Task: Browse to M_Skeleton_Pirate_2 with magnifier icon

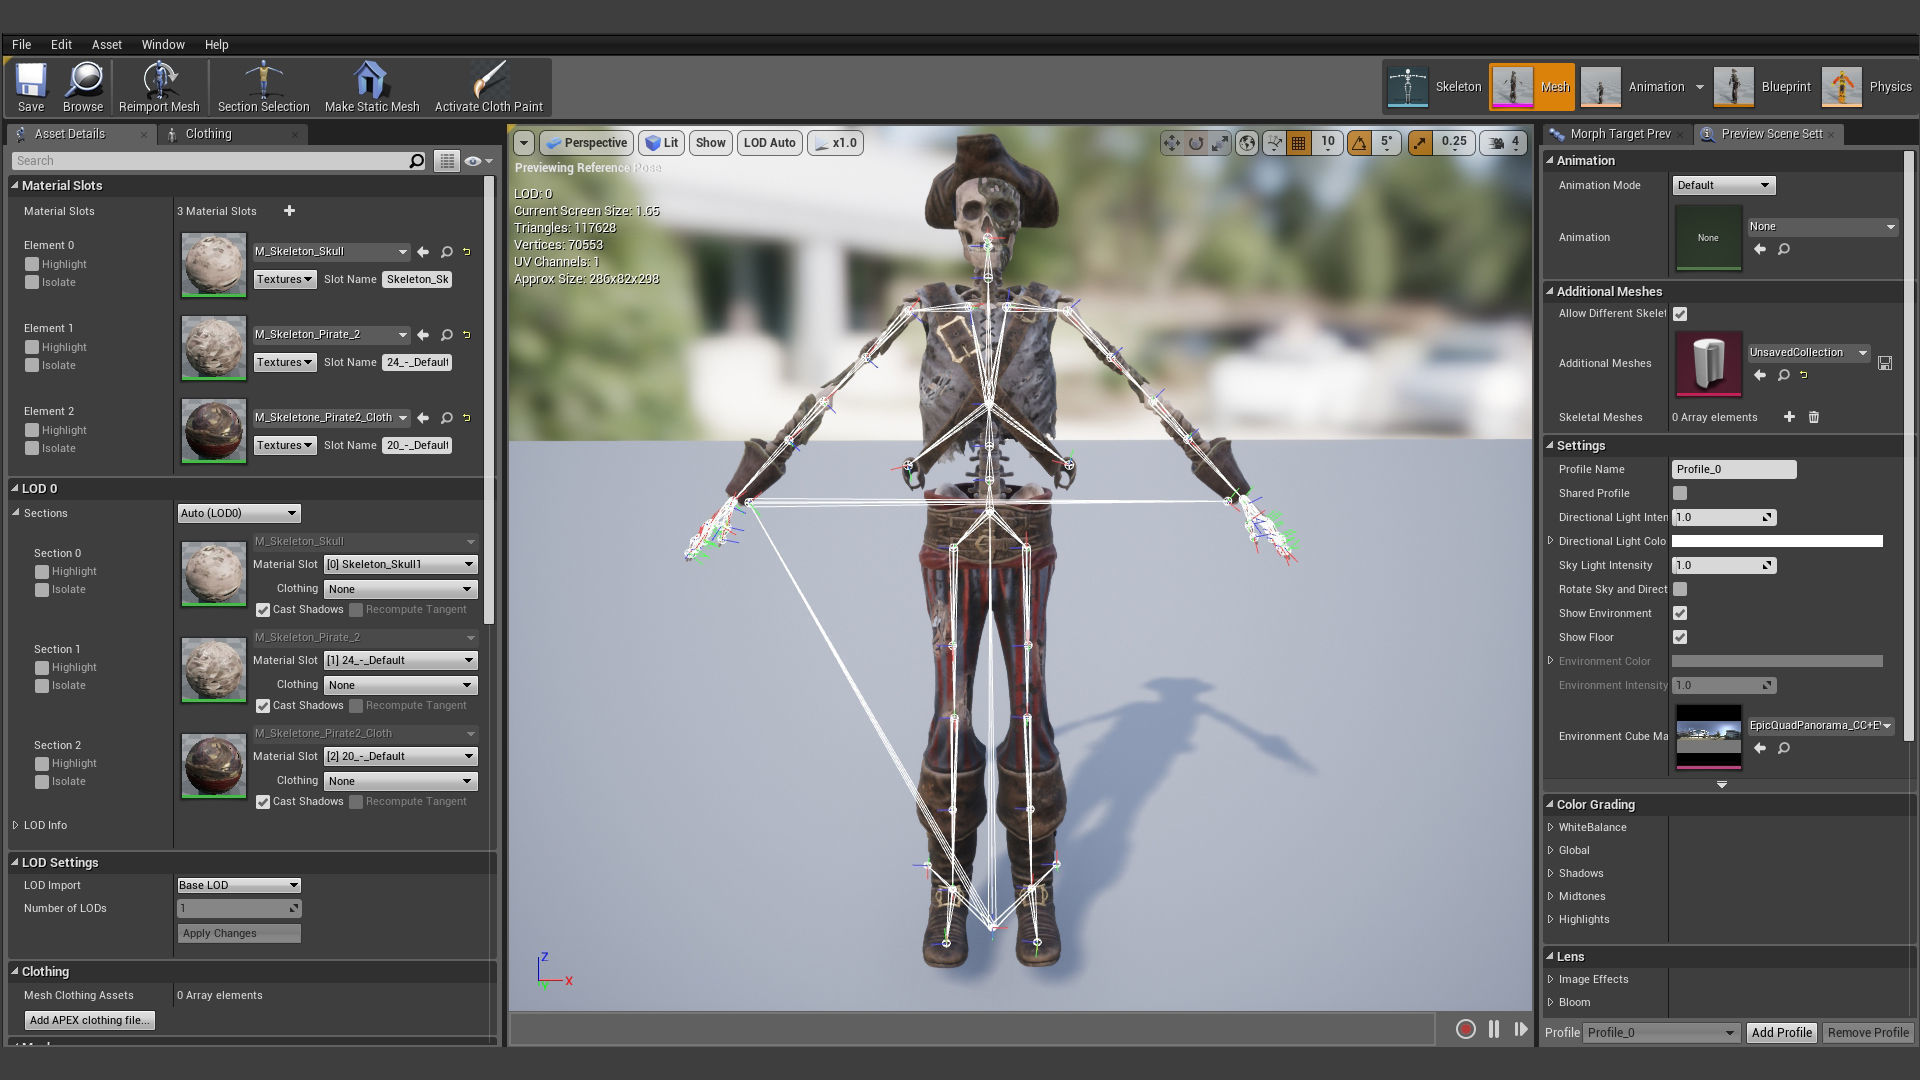Action: point(447,335)
